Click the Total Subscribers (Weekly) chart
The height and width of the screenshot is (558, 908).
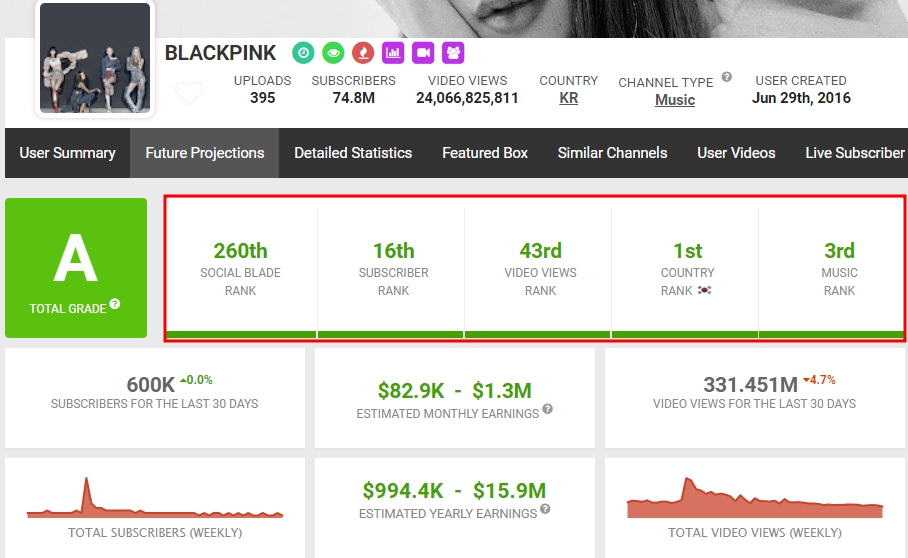click(155, 497)
